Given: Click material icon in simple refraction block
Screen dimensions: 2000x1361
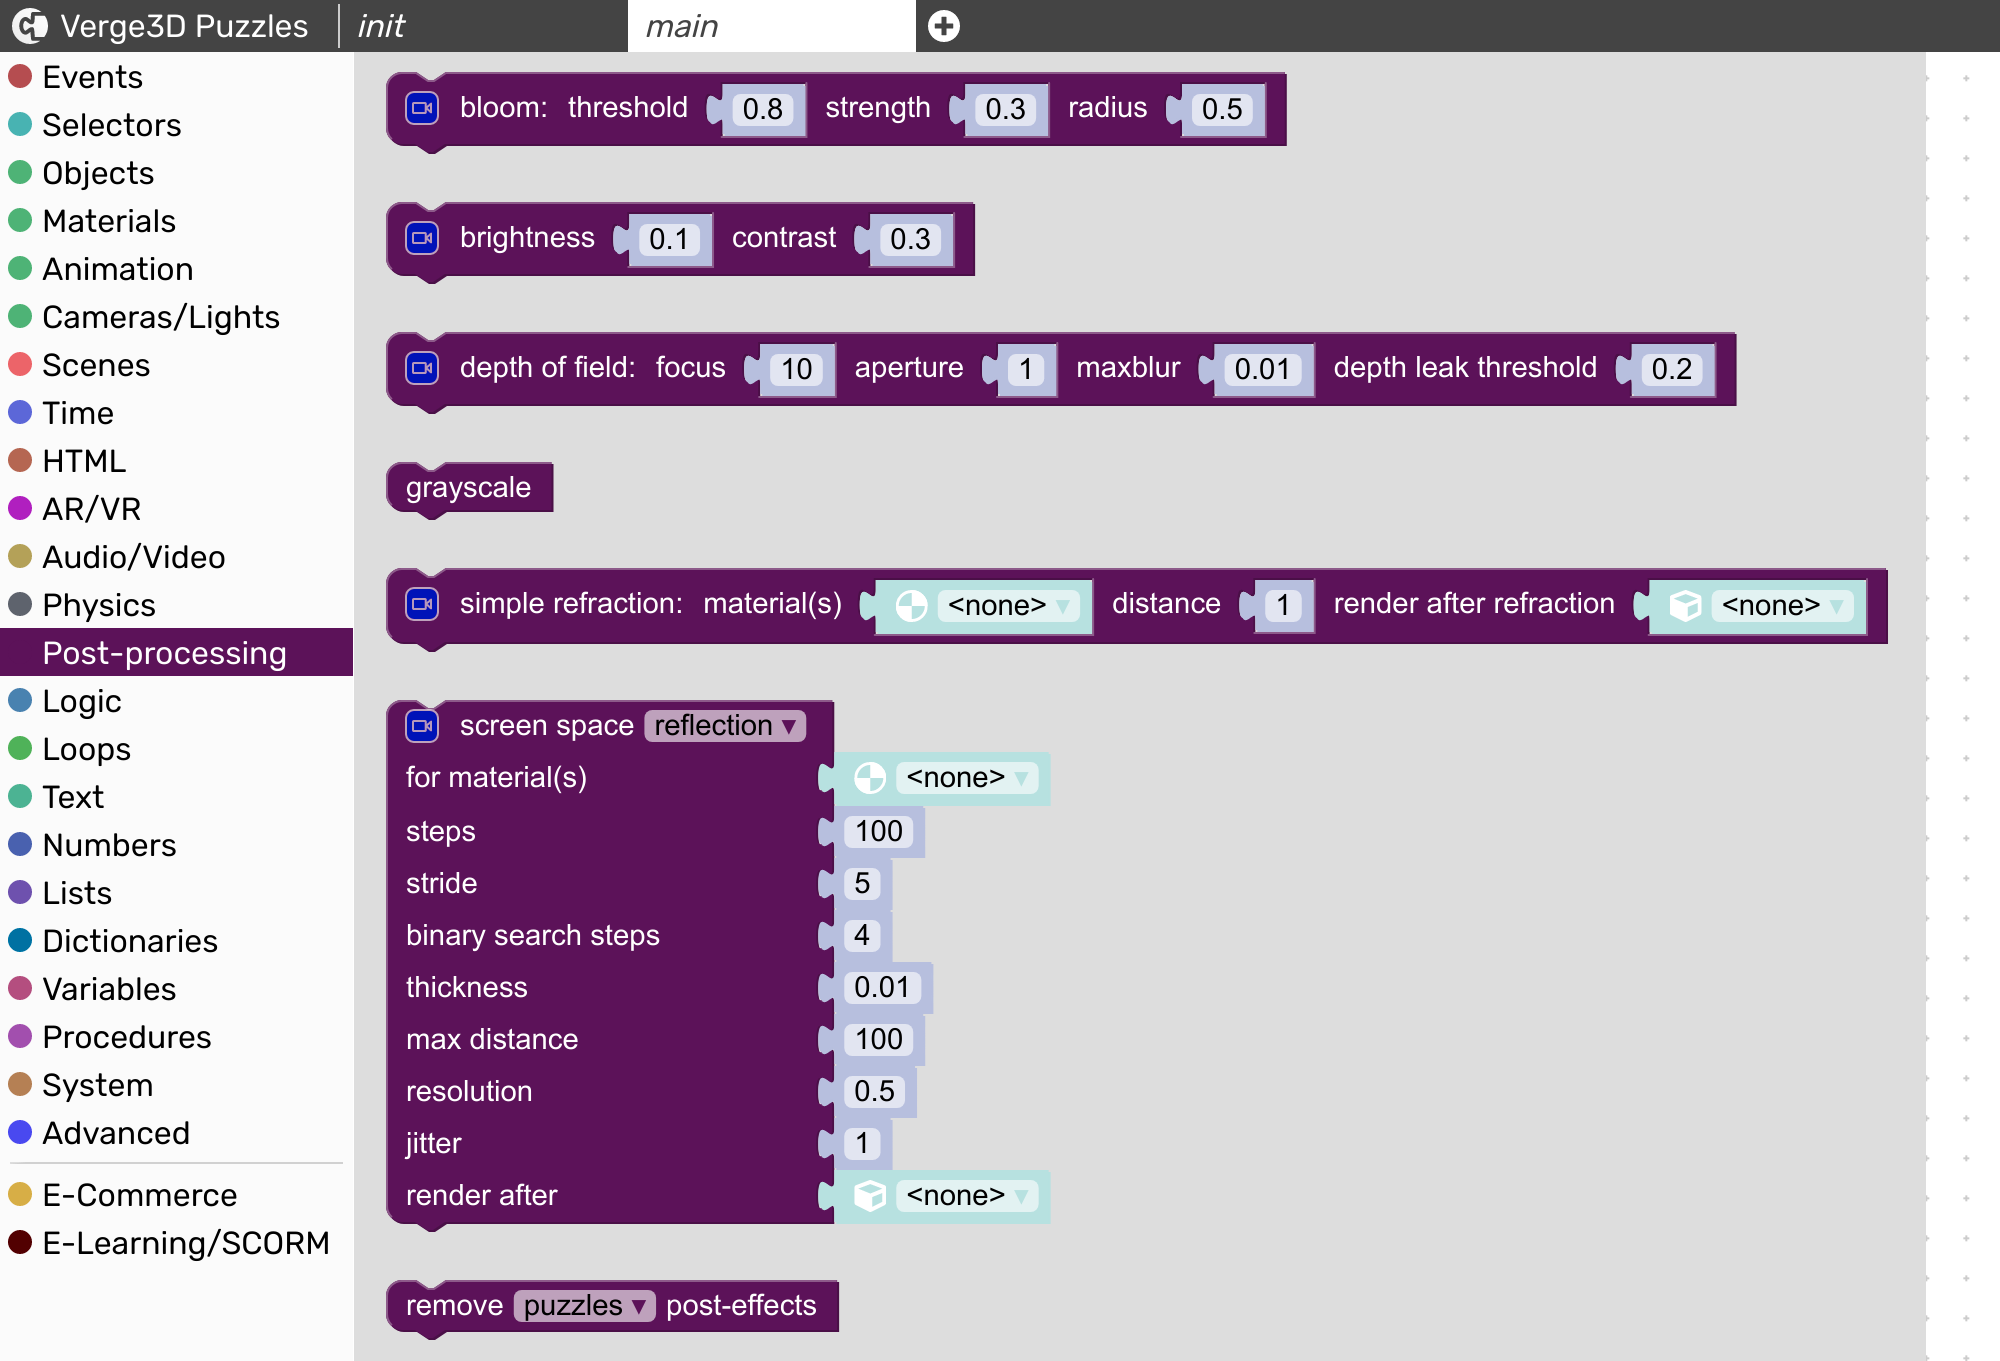Looking at the screenshot, I should click(x=911, y=606).
